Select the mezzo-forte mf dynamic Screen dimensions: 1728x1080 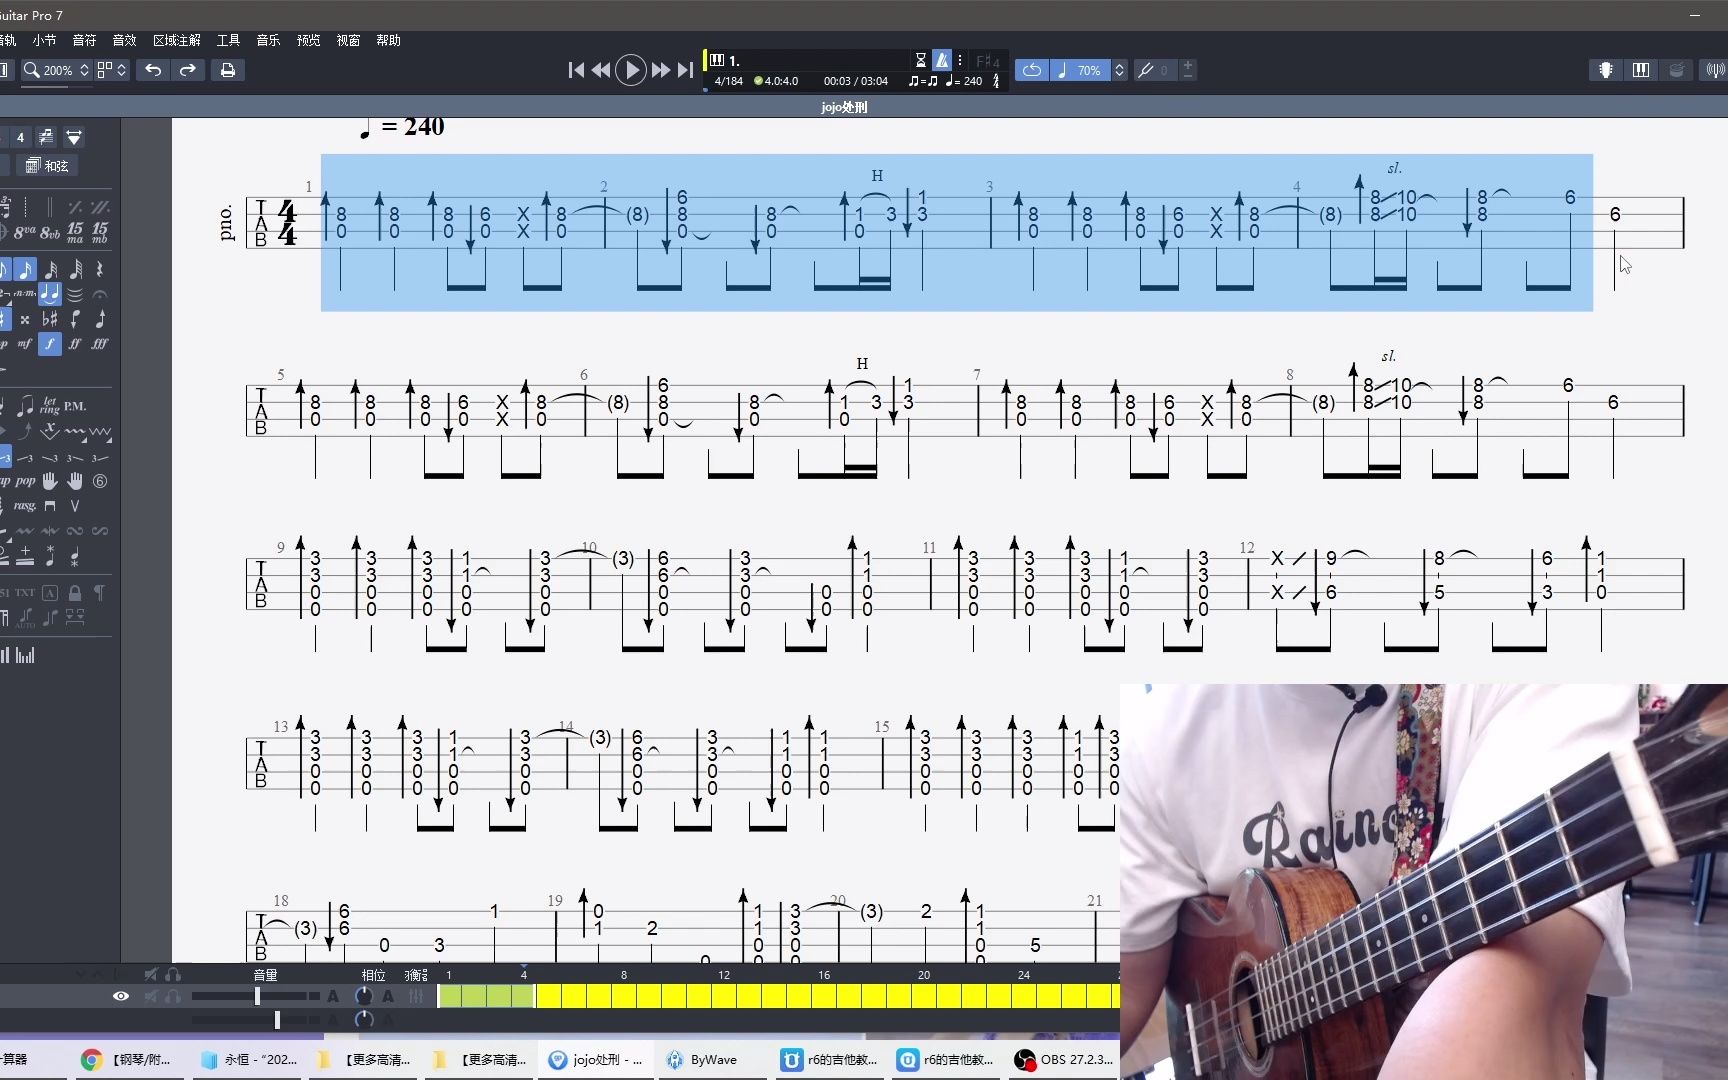coord(25,343)
